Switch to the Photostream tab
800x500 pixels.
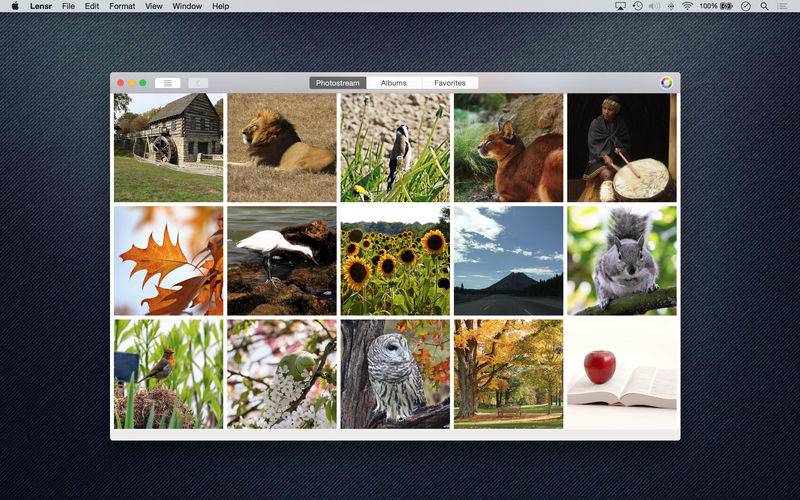337,83
